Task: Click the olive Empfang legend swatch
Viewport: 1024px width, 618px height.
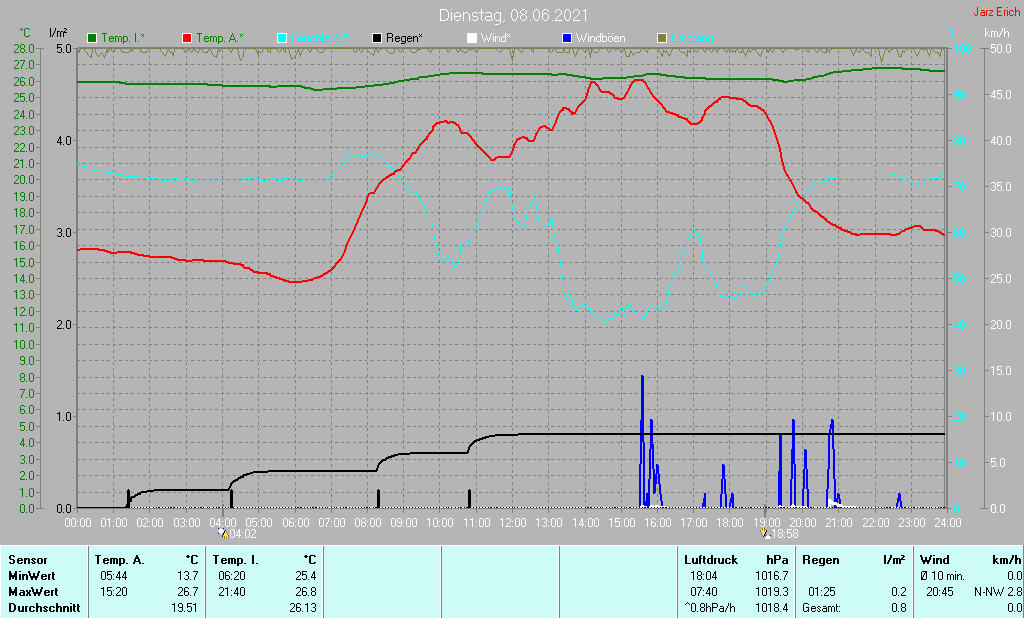Action: [662, 38]
